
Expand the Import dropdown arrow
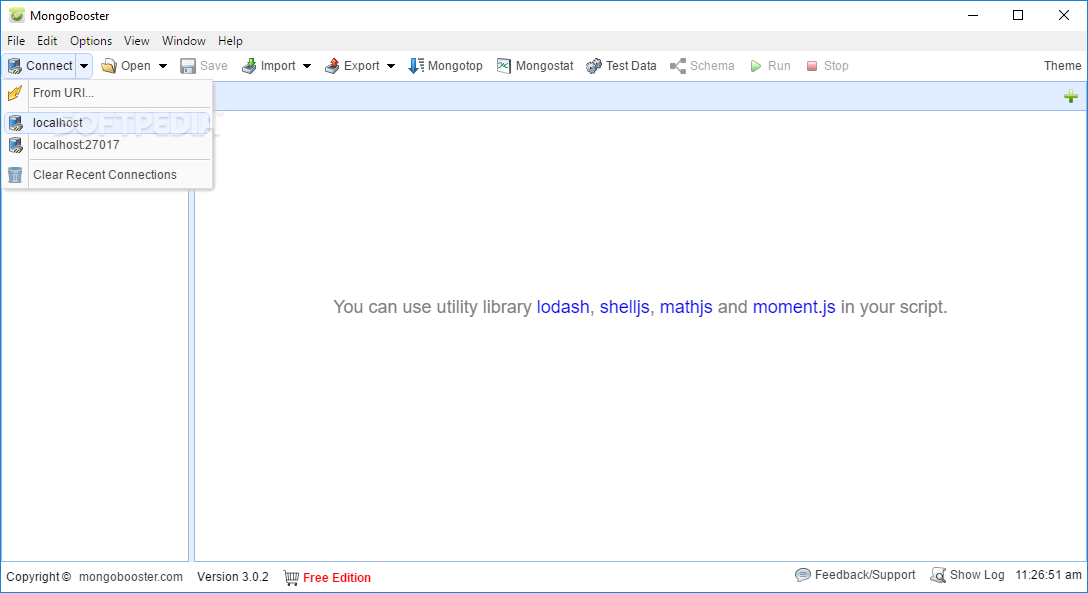pos(307,66)
